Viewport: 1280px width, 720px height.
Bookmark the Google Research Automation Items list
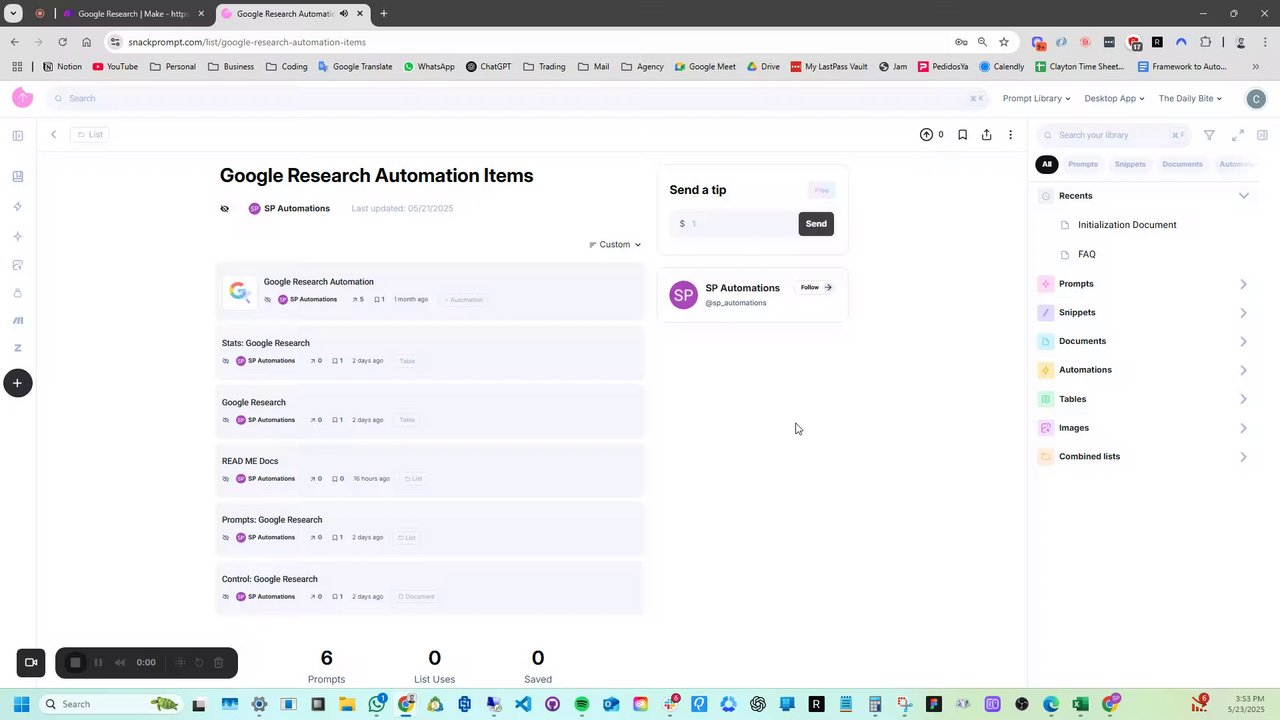click(962, 135)
